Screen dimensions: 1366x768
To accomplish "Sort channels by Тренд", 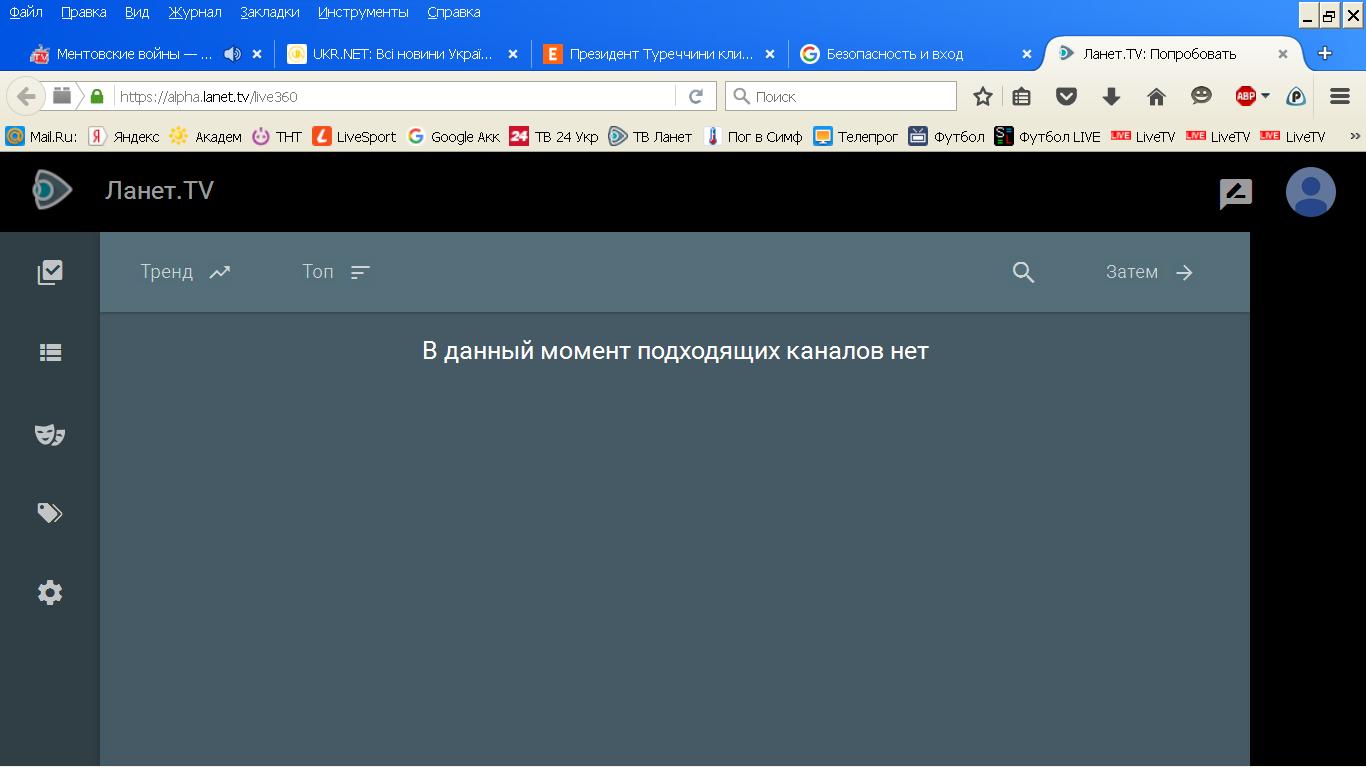I will [185, 272].
